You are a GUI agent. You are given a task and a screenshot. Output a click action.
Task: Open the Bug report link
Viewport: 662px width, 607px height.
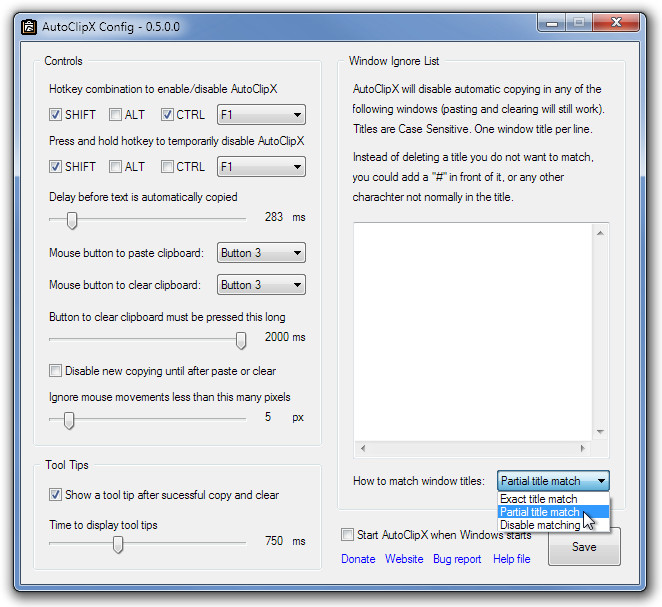pyautogui.click(x=457, y=559)
